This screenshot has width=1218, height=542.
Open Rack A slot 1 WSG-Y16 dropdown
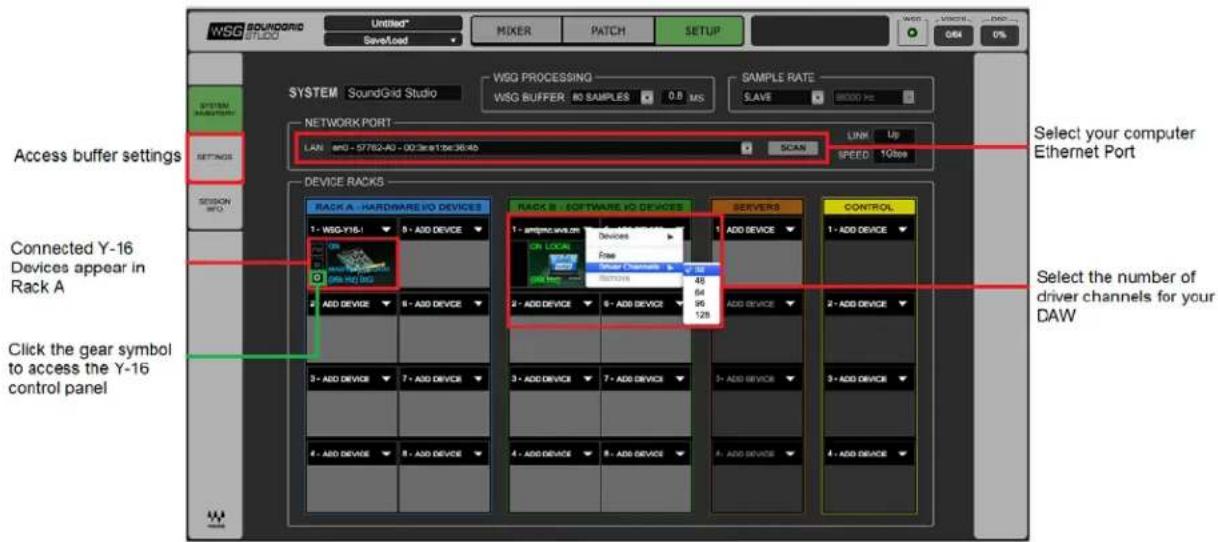click(351, 230)
